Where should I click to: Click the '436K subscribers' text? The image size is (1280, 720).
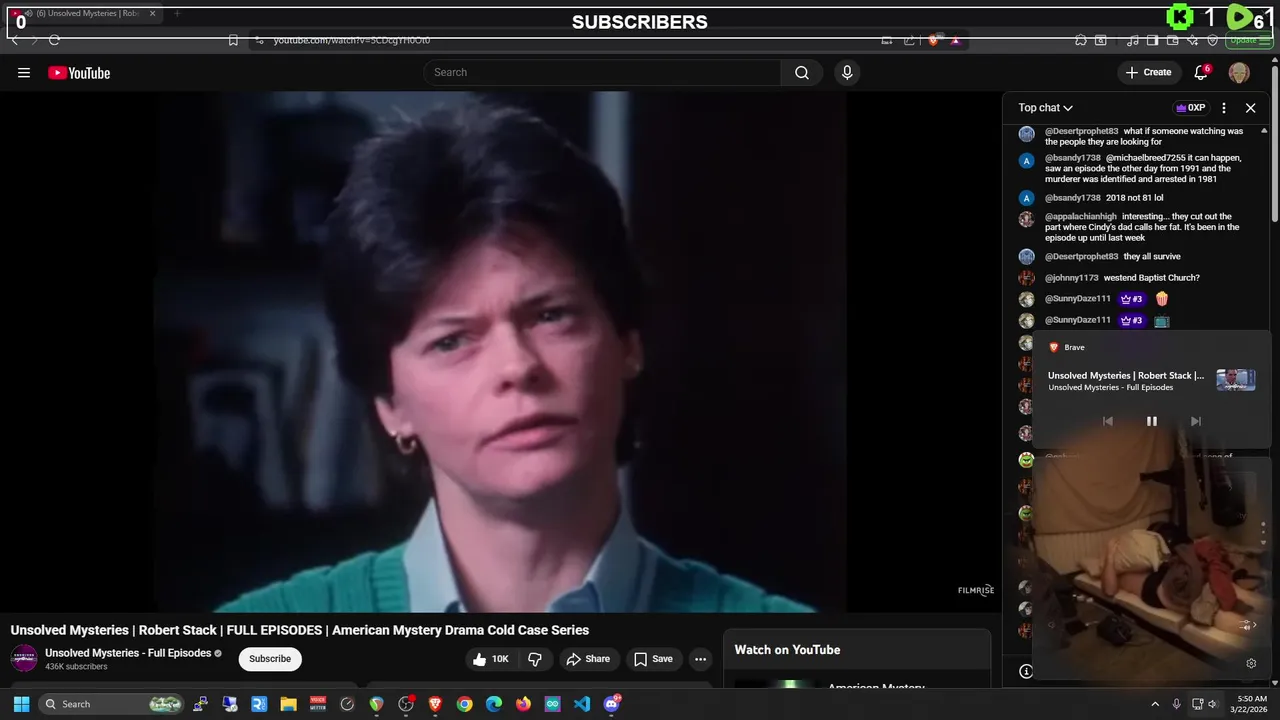76,667
